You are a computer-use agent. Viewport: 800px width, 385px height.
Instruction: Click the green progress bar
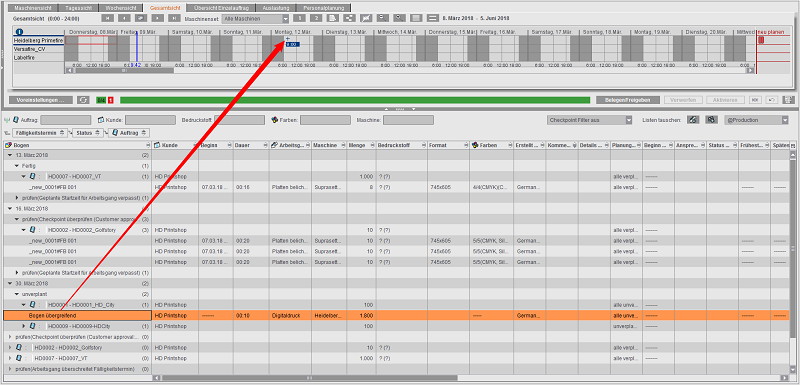(355, 100)
